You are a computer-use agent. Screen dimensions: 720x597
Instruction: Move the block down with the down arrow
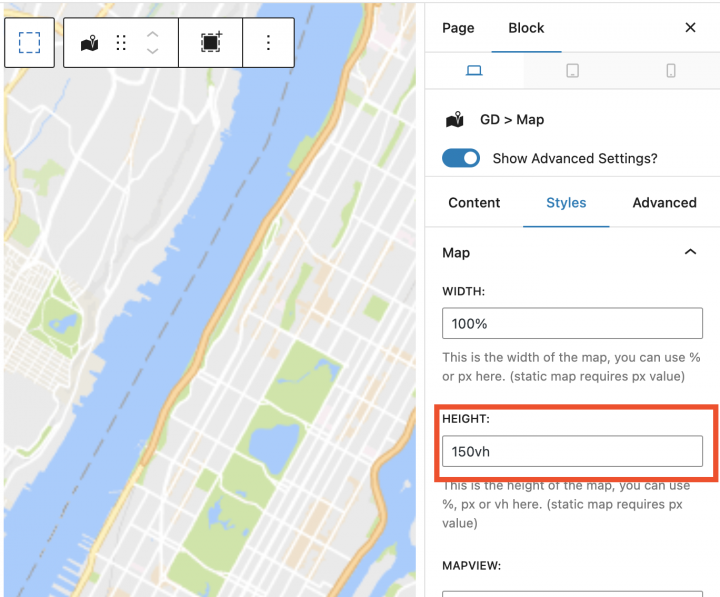coord(152,51)
